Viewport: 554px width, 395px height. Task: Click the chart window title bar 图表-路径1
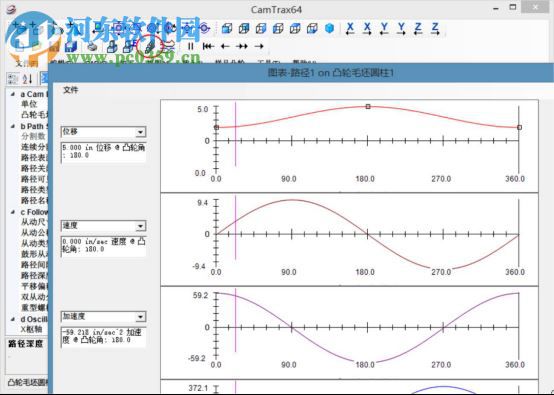330,73
